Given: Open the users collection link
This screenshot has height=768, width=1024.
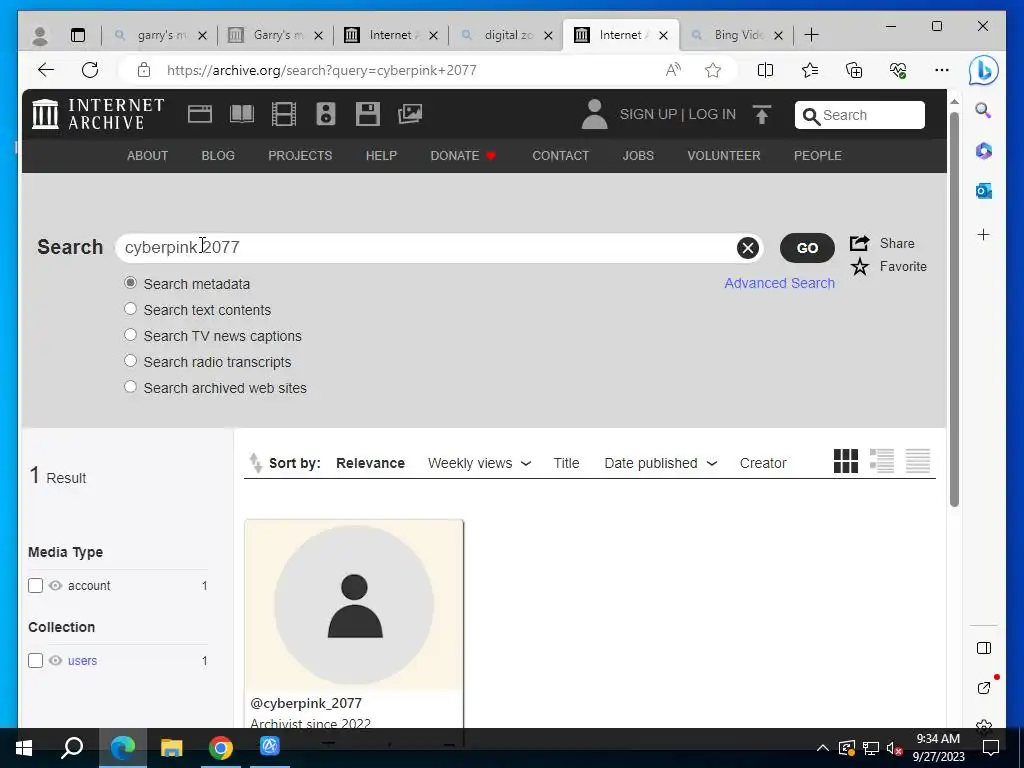Looking at the screenshot, I should (x=82, y=661).
